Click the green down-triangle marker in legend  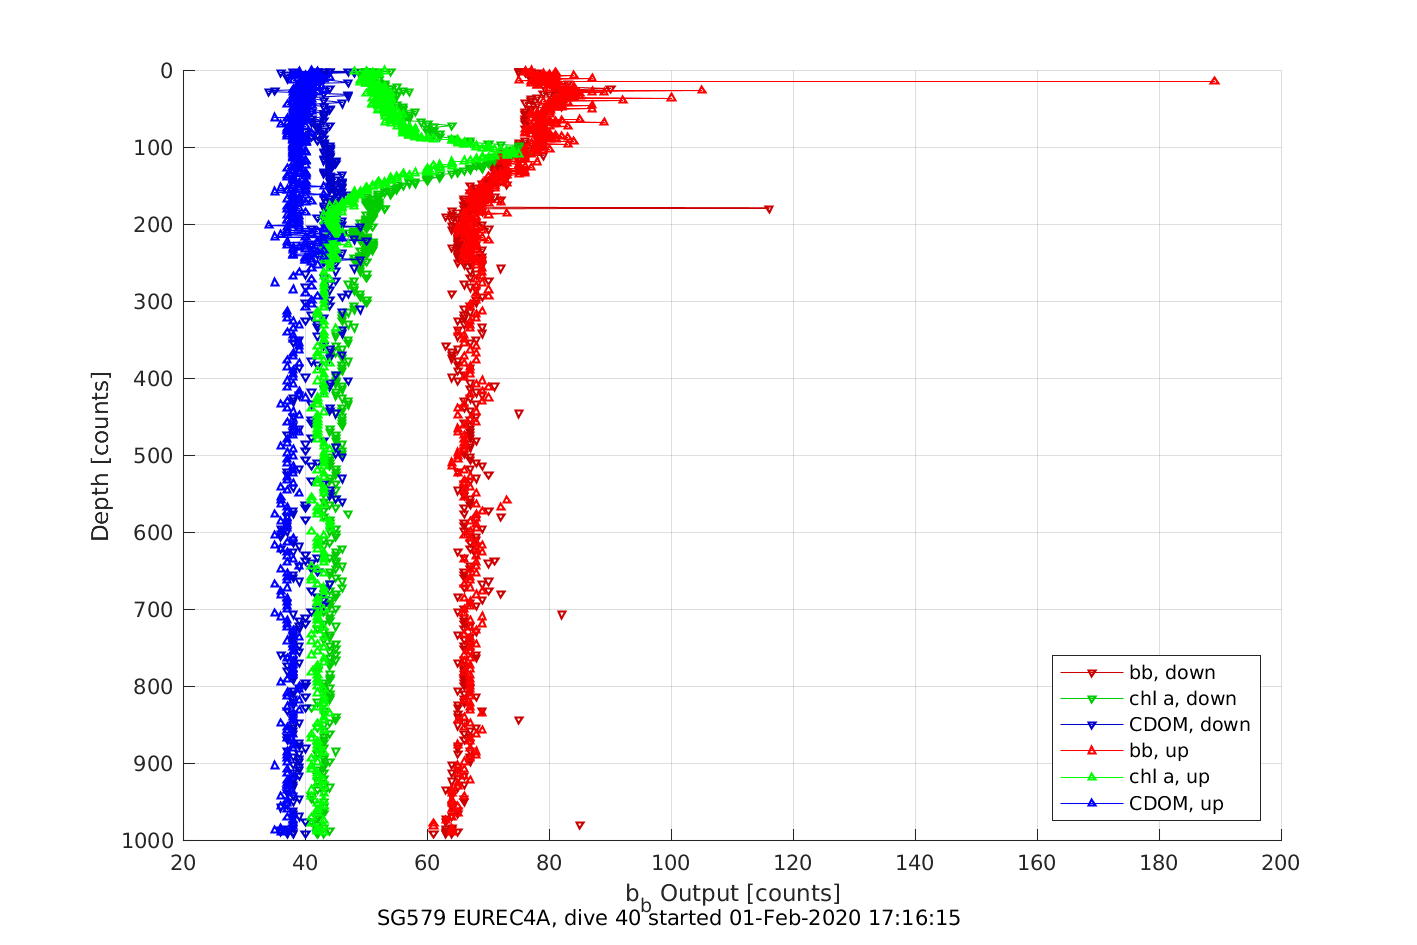point(1092,699)
